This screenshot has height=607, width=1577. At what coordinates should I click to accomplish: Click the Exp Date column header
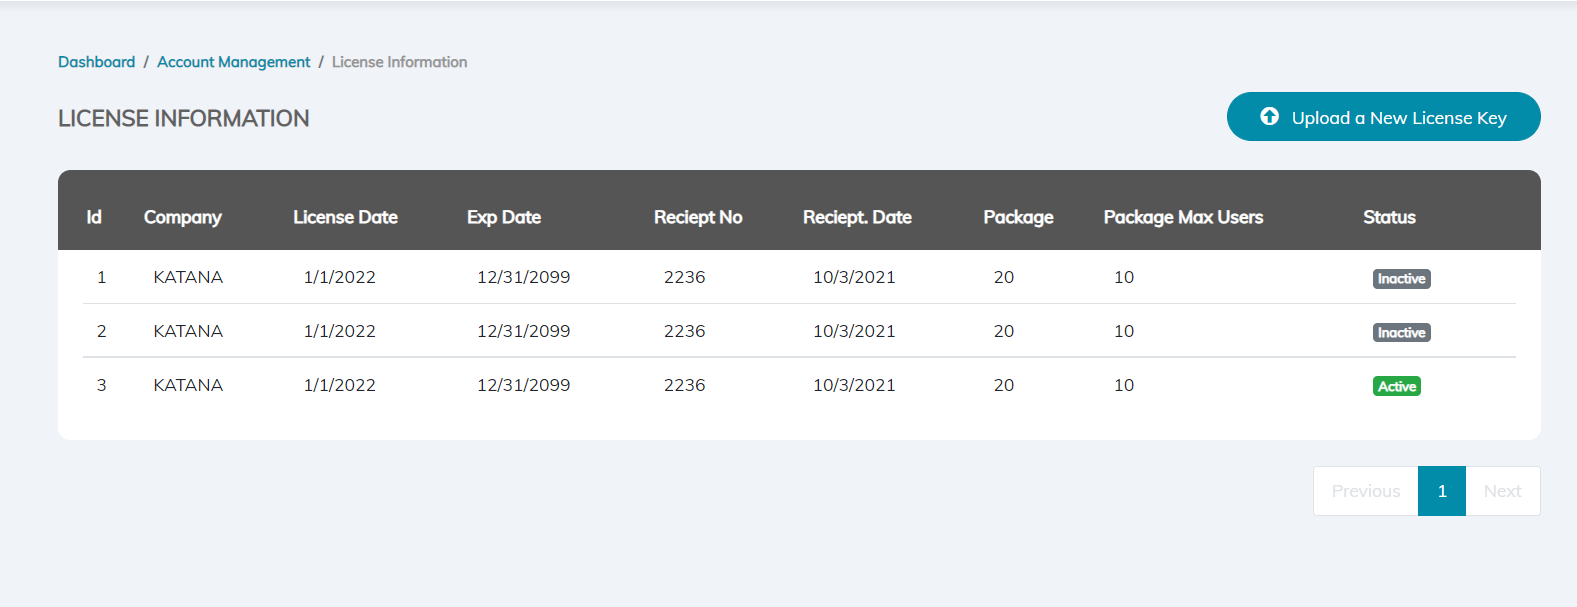504,217
